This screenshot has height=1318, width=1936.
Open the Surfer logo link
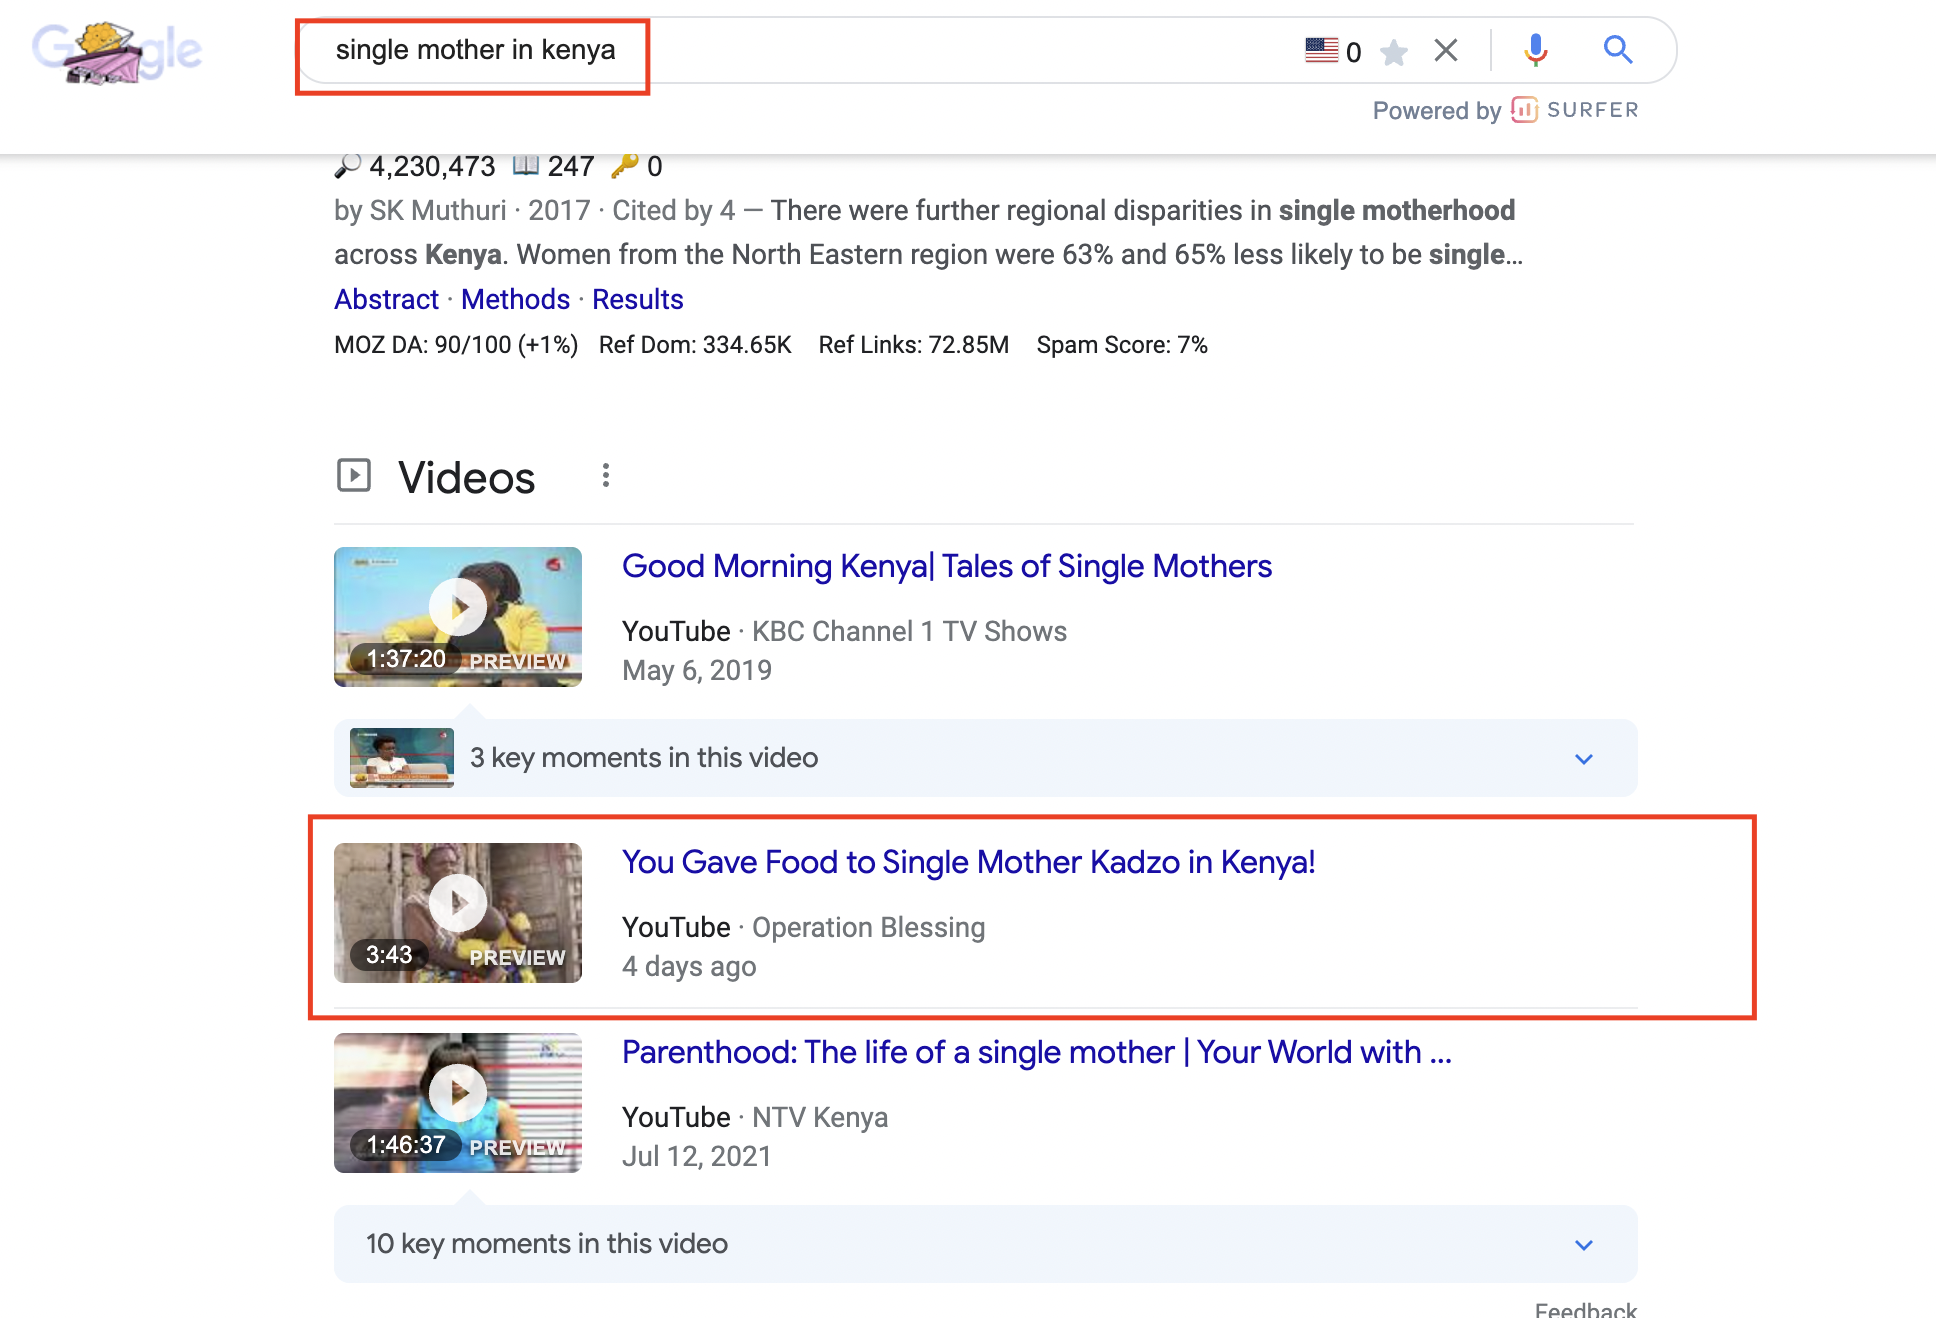[1575, 110]
